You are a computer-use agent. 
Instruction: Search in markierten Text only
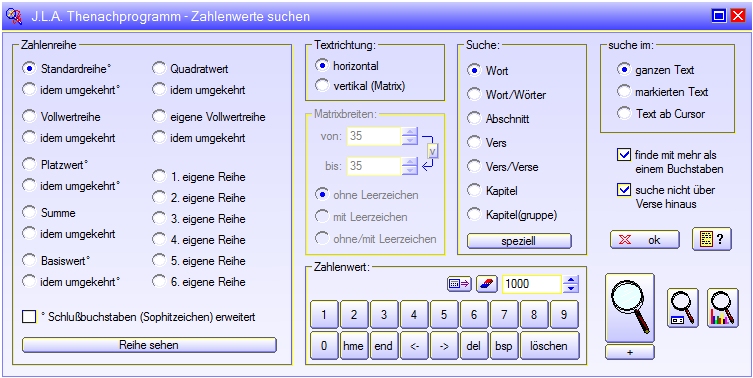pyautogui.click(x=624, y=91)
